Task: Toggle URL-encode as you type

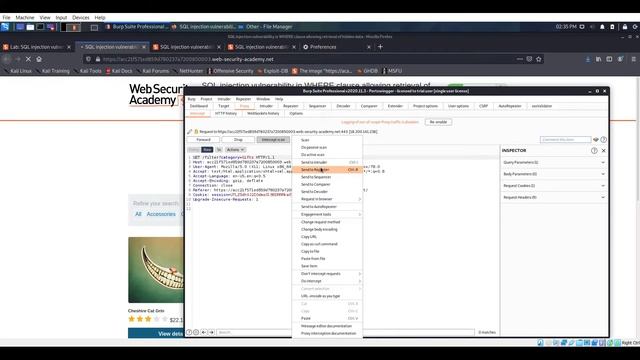Action: click(328, 296)
